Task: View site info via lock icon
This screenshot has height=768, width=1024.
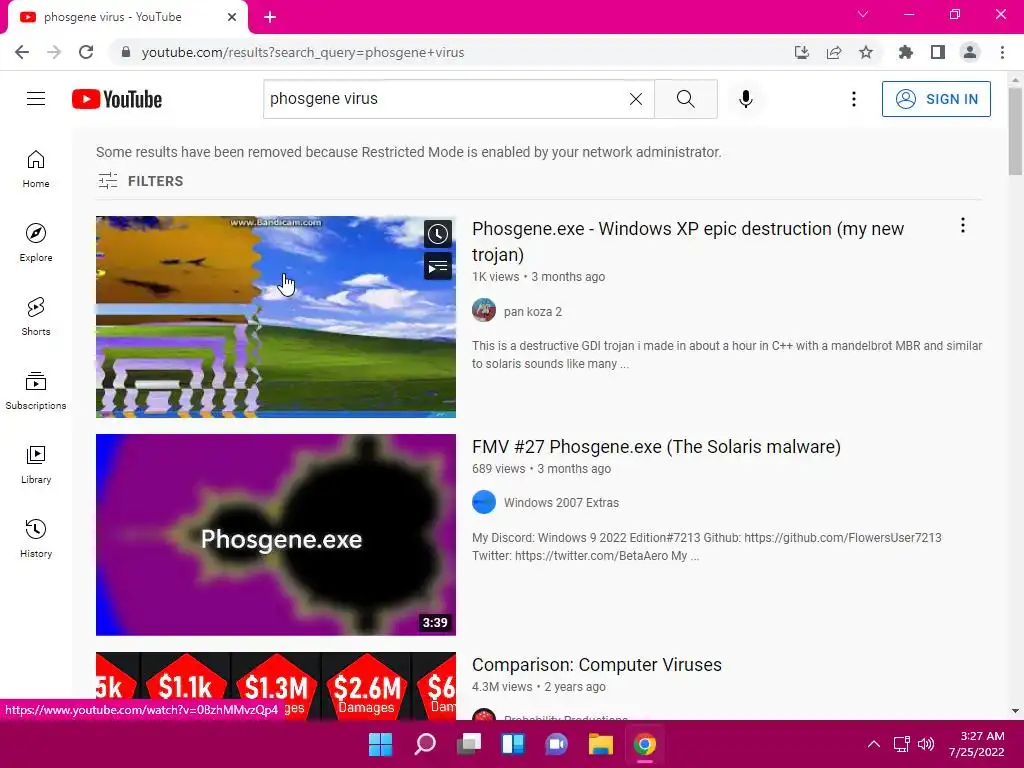Action: [126, 52]
